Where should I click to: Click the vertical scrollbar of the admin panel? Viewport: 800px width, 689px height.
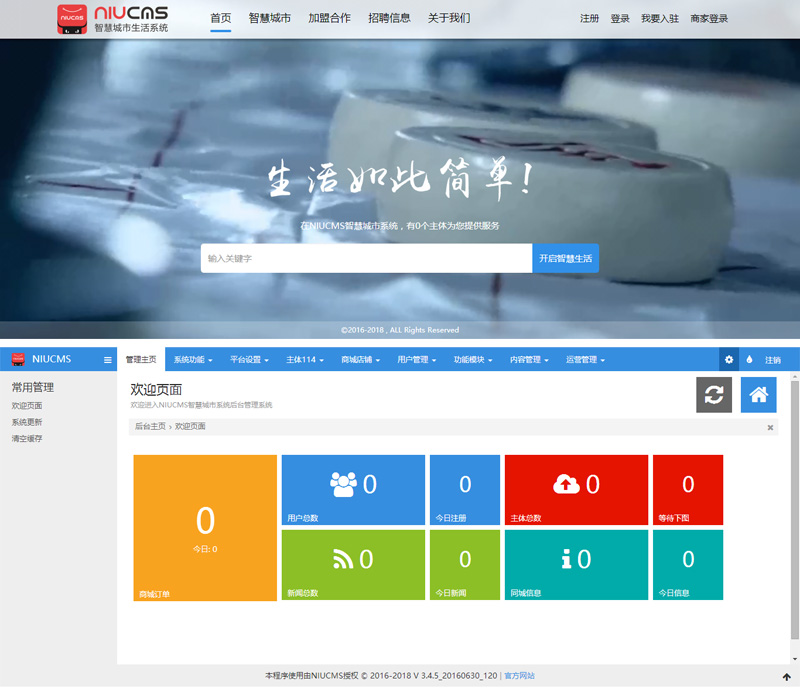794,517
